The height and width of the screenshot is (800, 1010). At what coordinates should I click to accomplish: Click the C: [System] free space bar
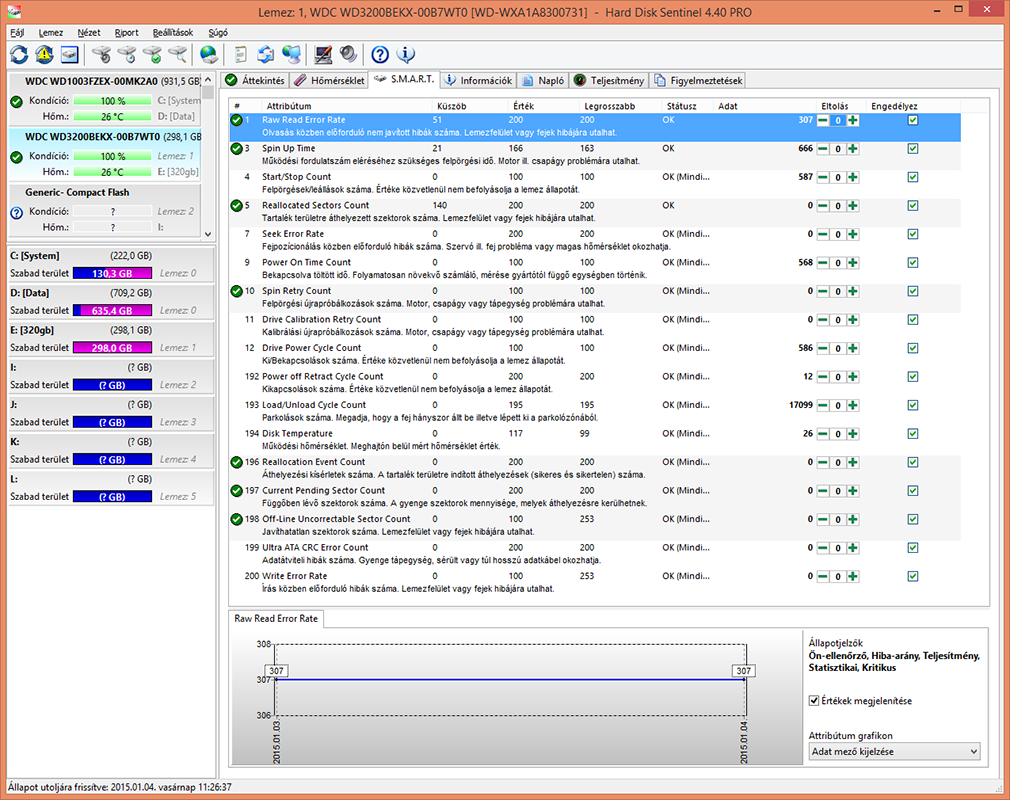[x=113, y=273]
